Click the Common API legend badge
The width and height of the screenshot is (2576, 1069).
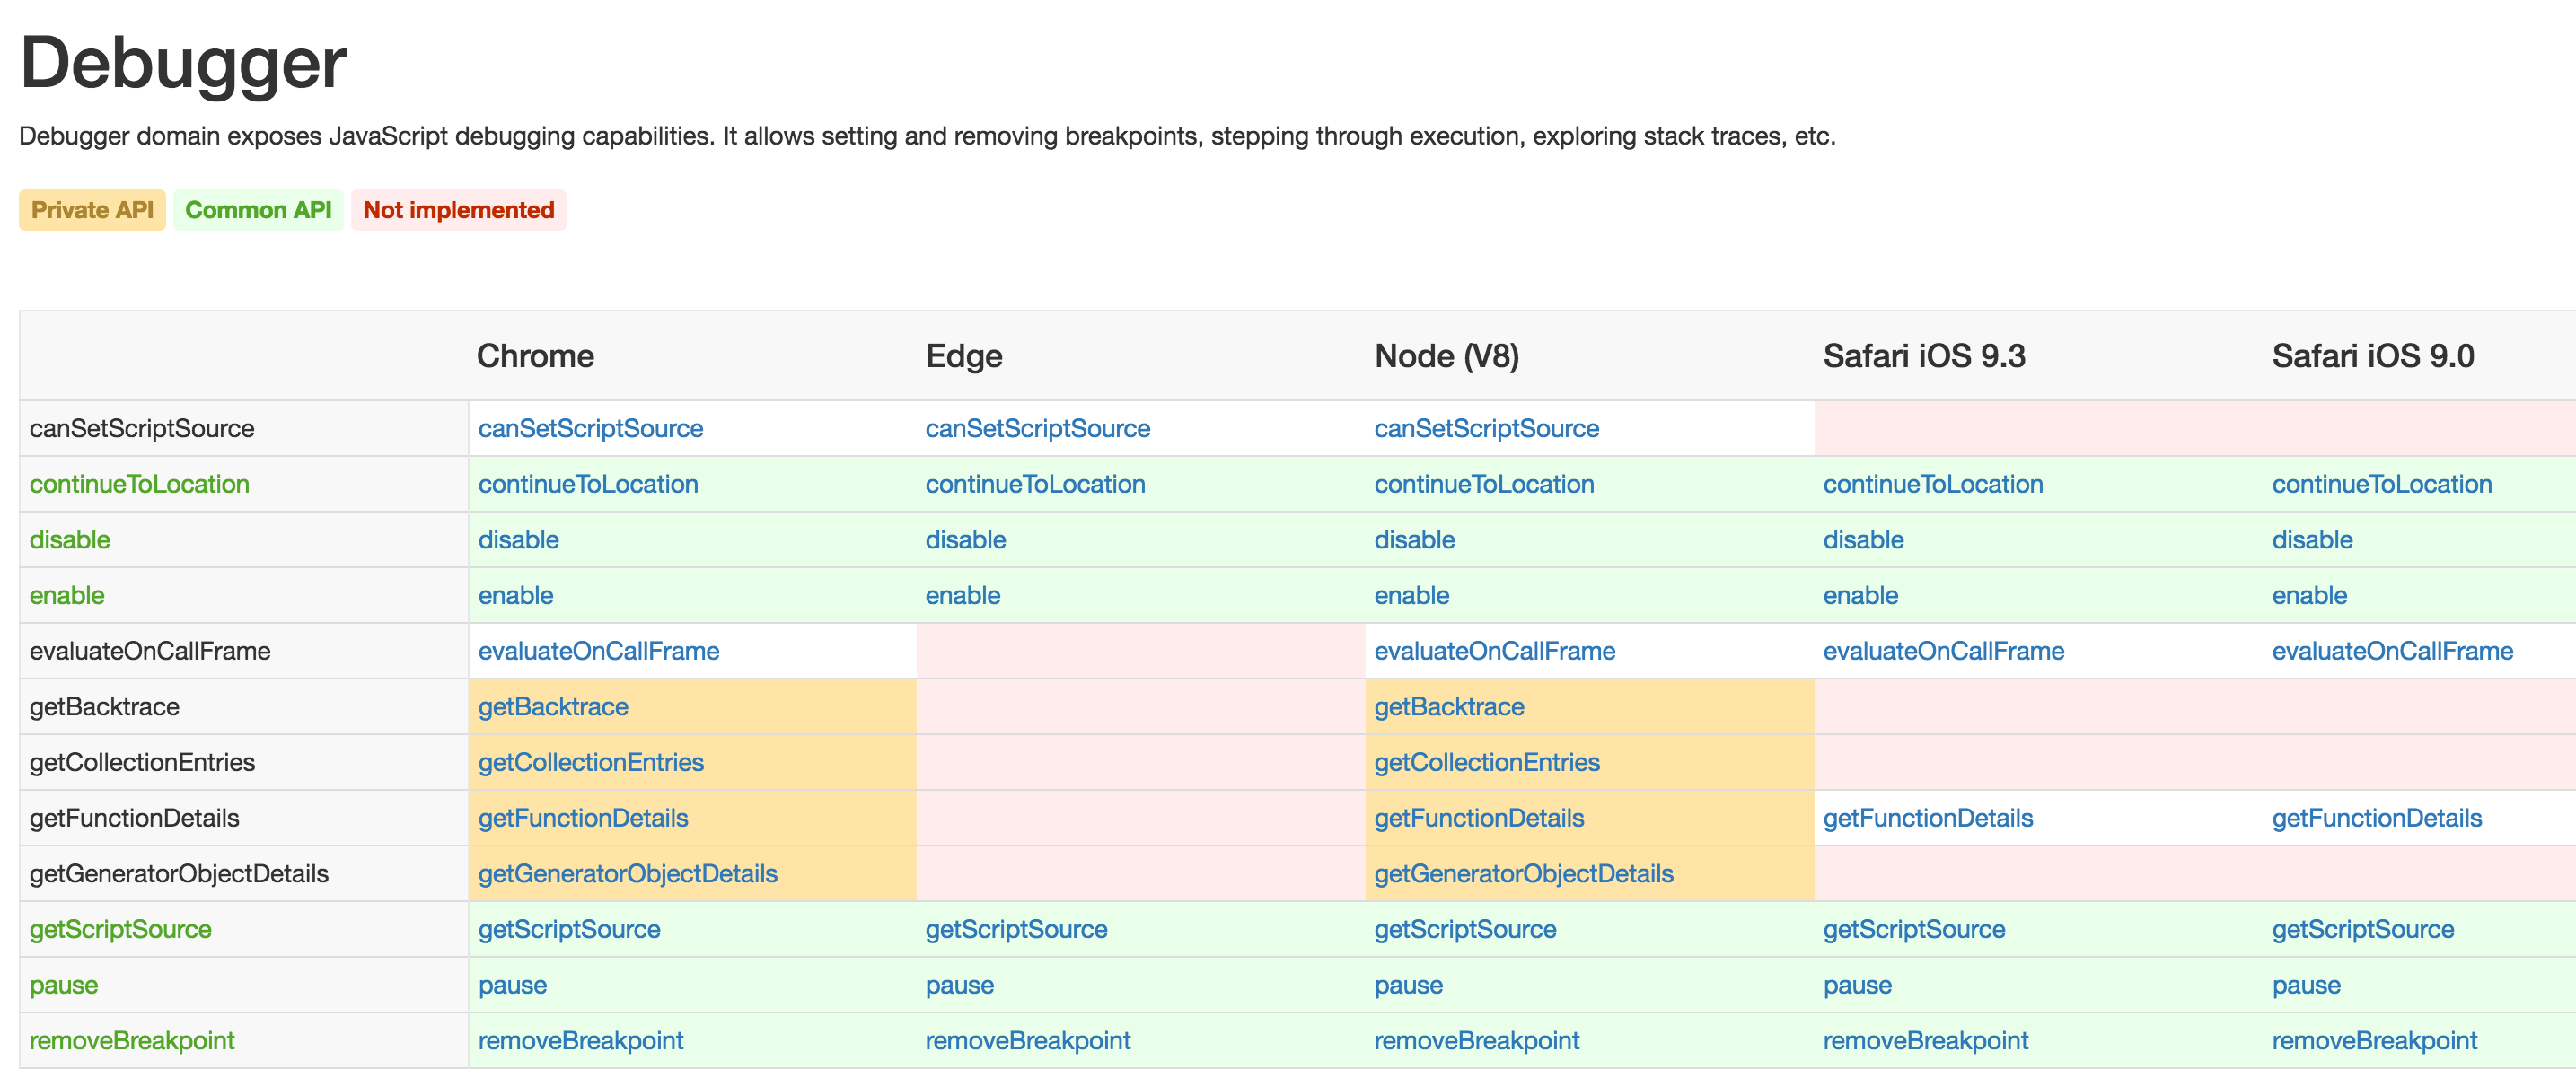(258, 210)
